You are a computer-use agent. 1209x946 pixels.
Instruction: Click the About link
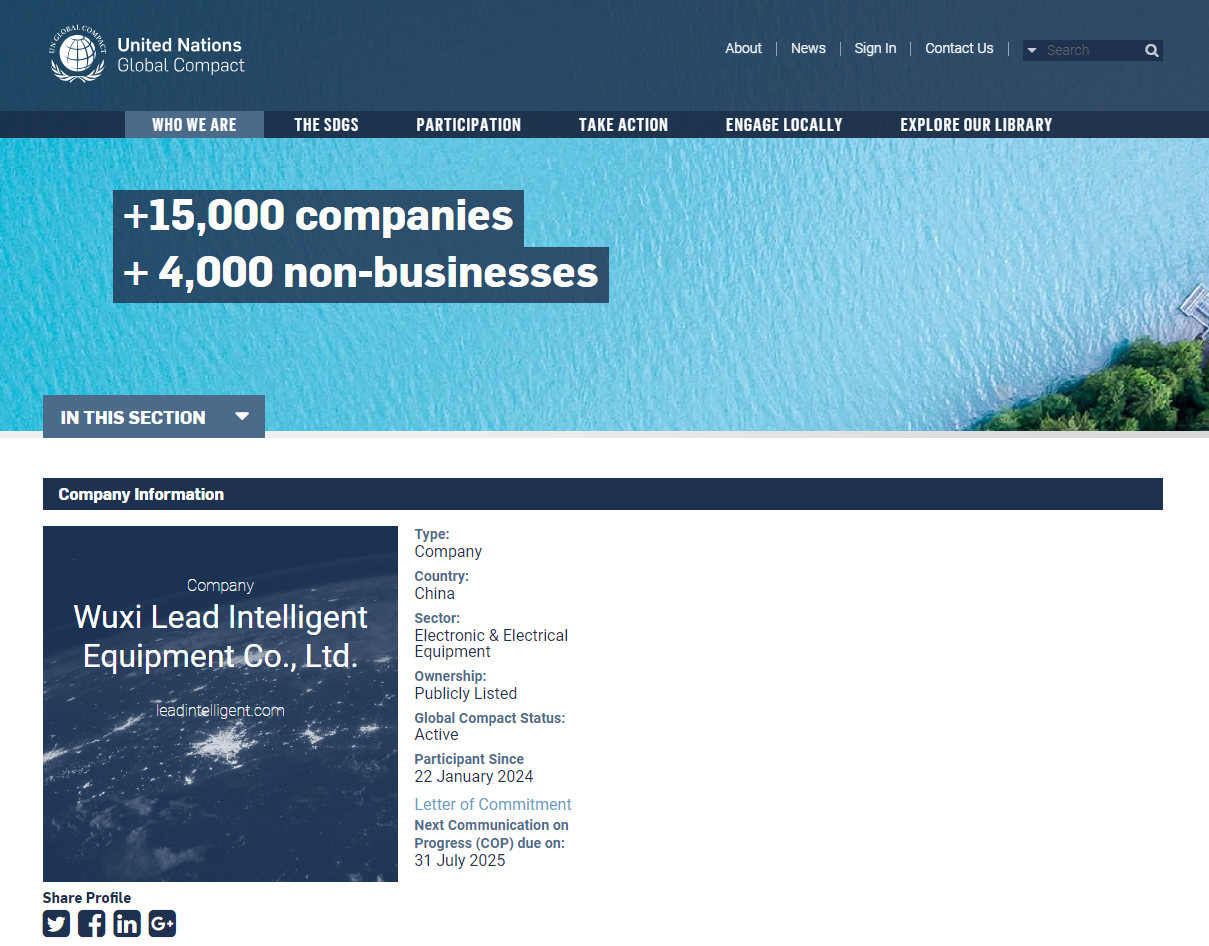[743, 48]
